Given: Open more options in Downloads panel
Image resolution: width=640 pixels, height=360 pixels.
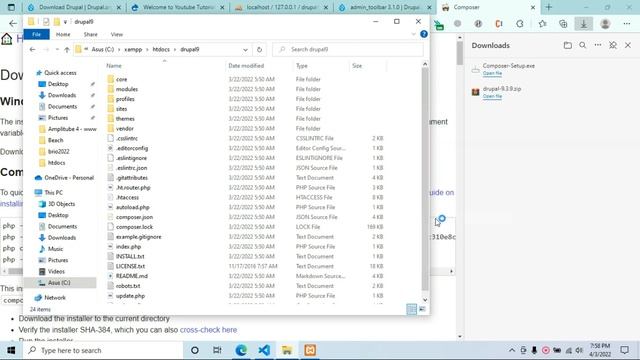Looking at the screenshot, I should 598,45.
